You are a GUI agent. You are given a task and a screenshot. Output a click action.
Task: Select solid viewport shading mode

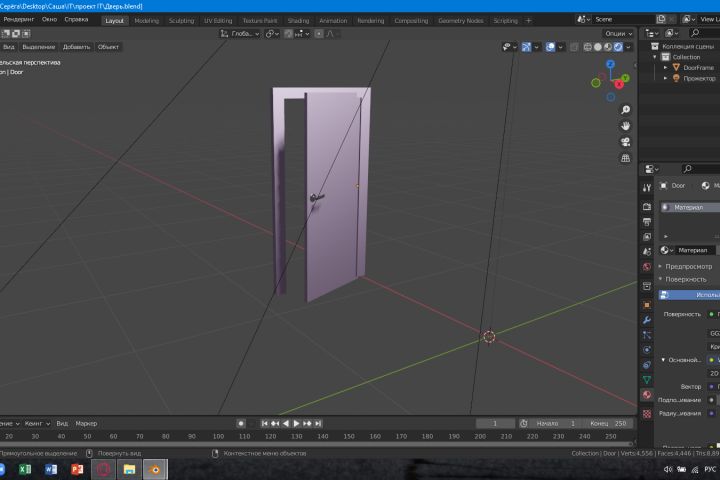point(597,47)
